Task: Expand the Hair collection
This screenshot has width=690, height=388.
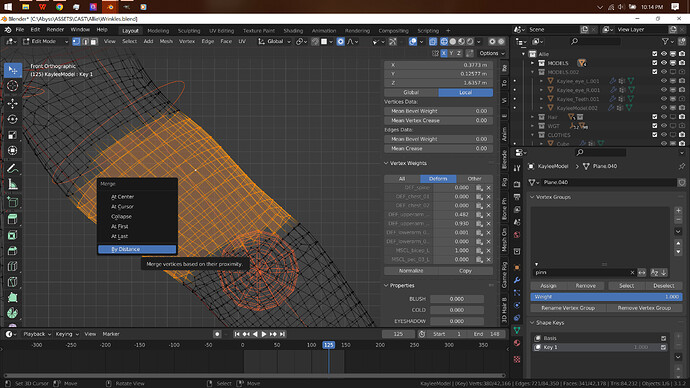Action: pos(532,117)
